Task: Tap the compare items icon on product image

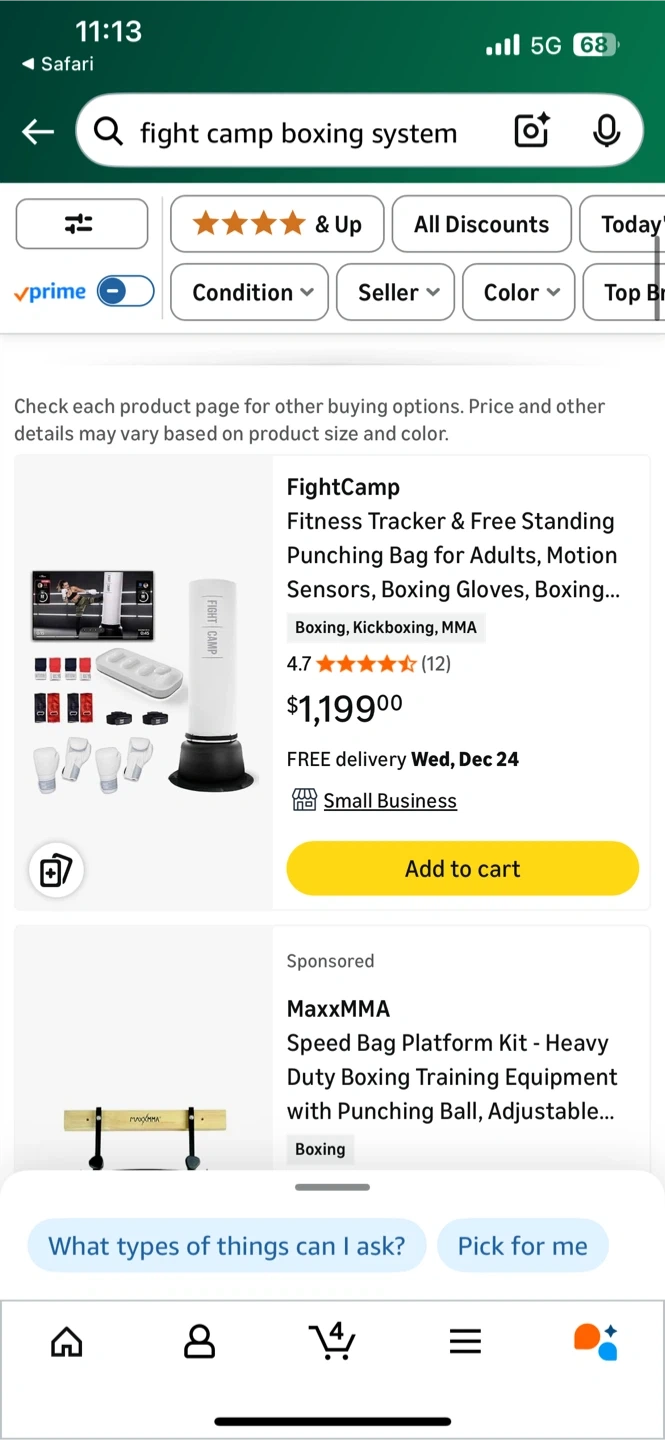Action: point(55,870)
